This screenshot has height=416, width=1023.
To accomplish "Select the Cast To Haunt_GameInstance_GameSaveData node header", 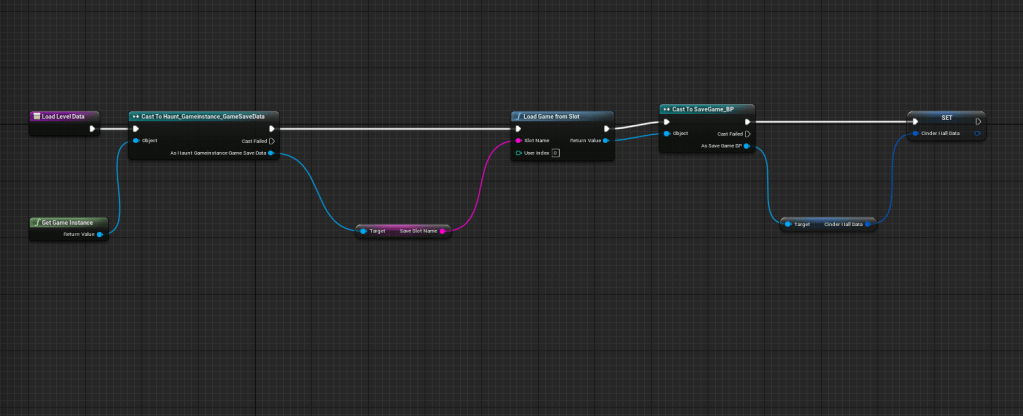I will [x=204, y=116].
